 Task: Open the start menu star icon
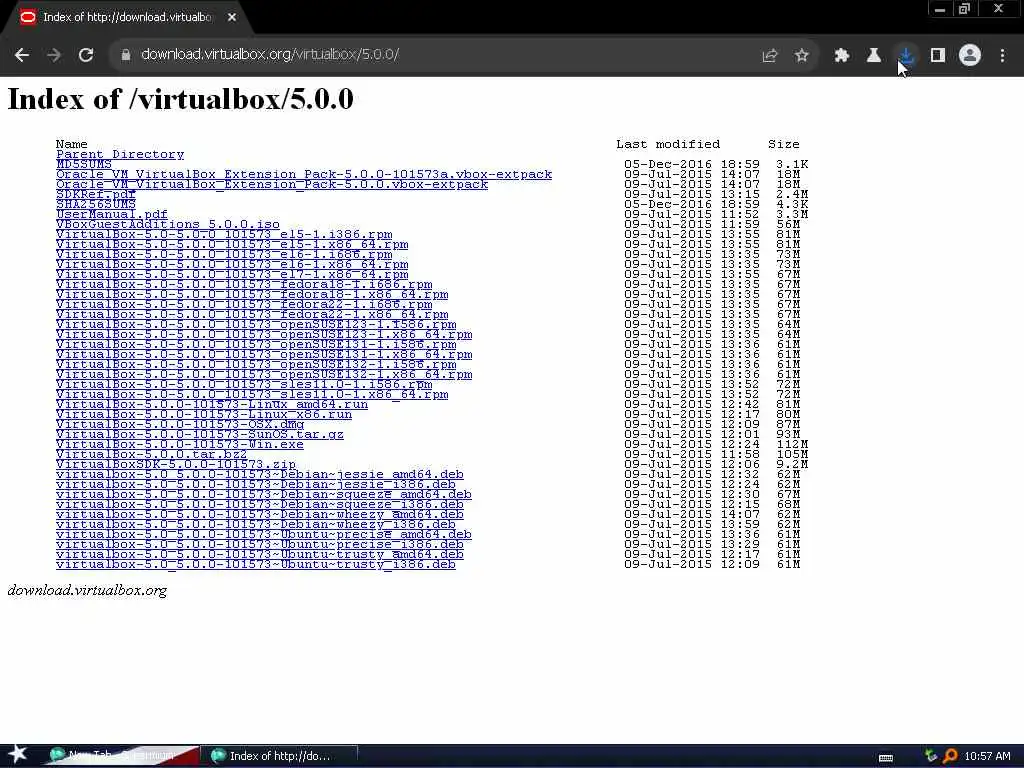click(x=18, y=754)
